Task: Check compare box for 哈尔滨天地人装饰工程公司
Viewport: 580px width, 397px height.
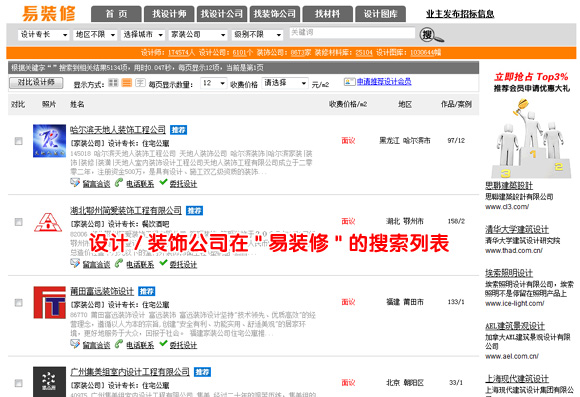Action: [x=18, y=141]
